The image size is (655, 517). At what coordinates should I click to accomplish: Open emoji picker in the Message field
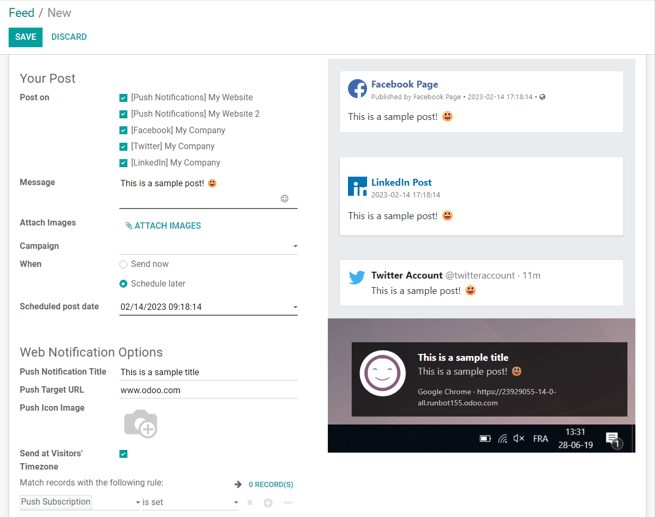pos(284,199)
